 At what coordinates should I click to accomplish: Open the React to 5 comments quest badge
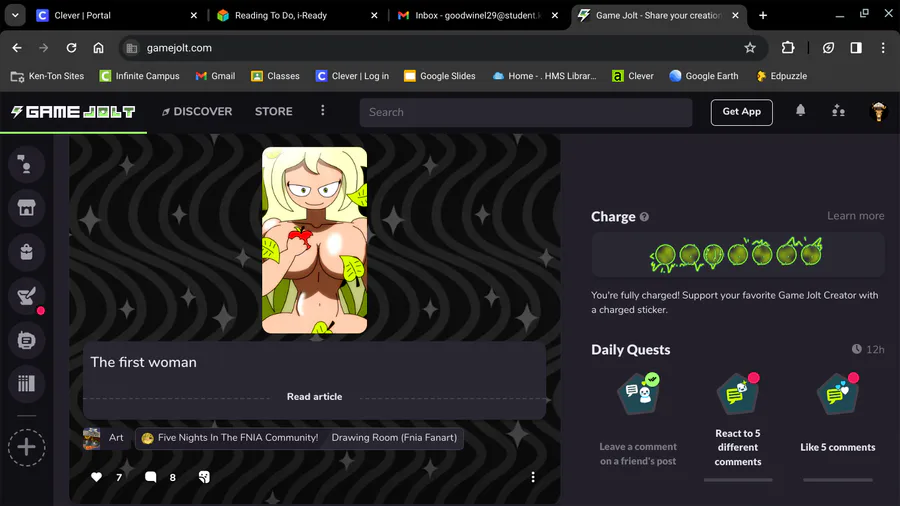pyautogui.click(x=738, y=393)
